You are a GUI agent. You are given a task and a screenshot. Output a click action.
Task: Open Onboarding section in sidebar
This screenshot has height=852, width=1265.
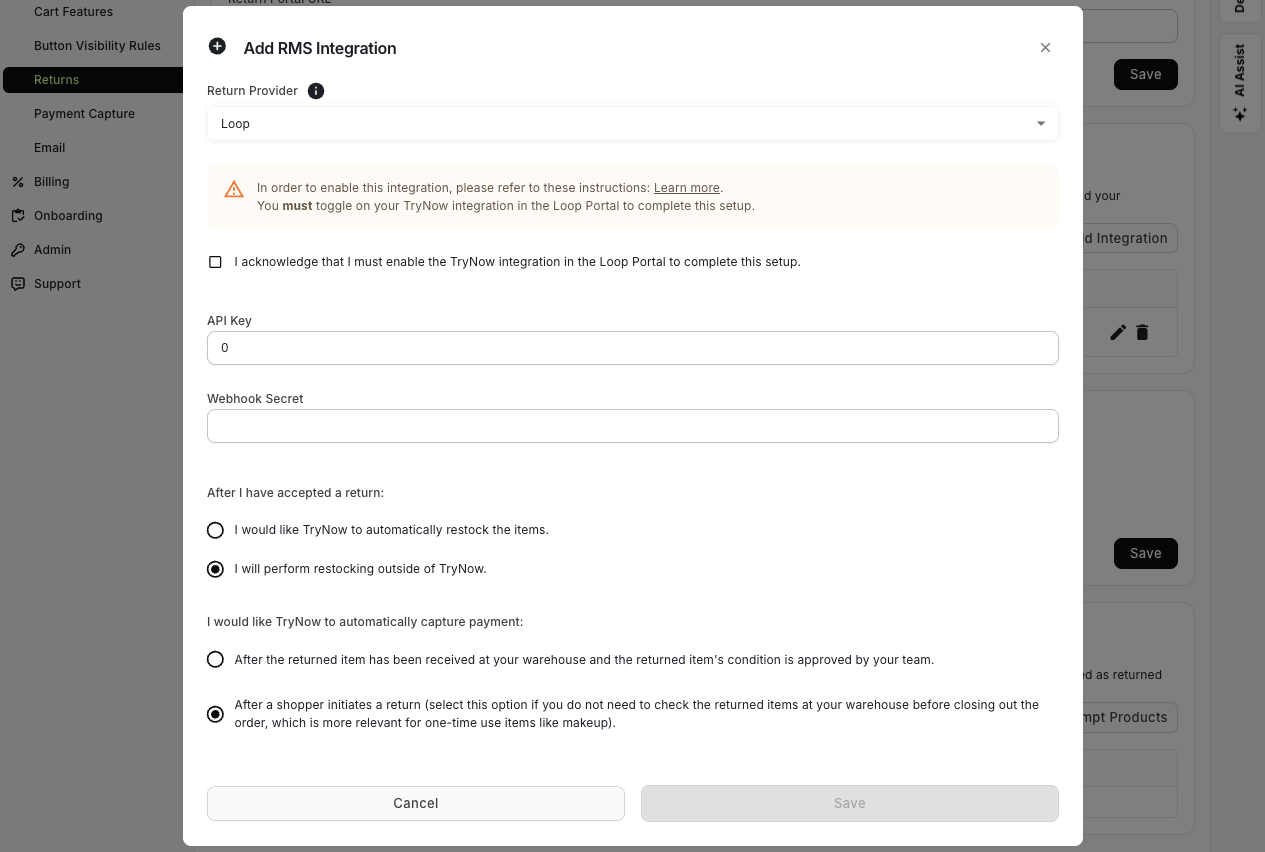(68, 216)
